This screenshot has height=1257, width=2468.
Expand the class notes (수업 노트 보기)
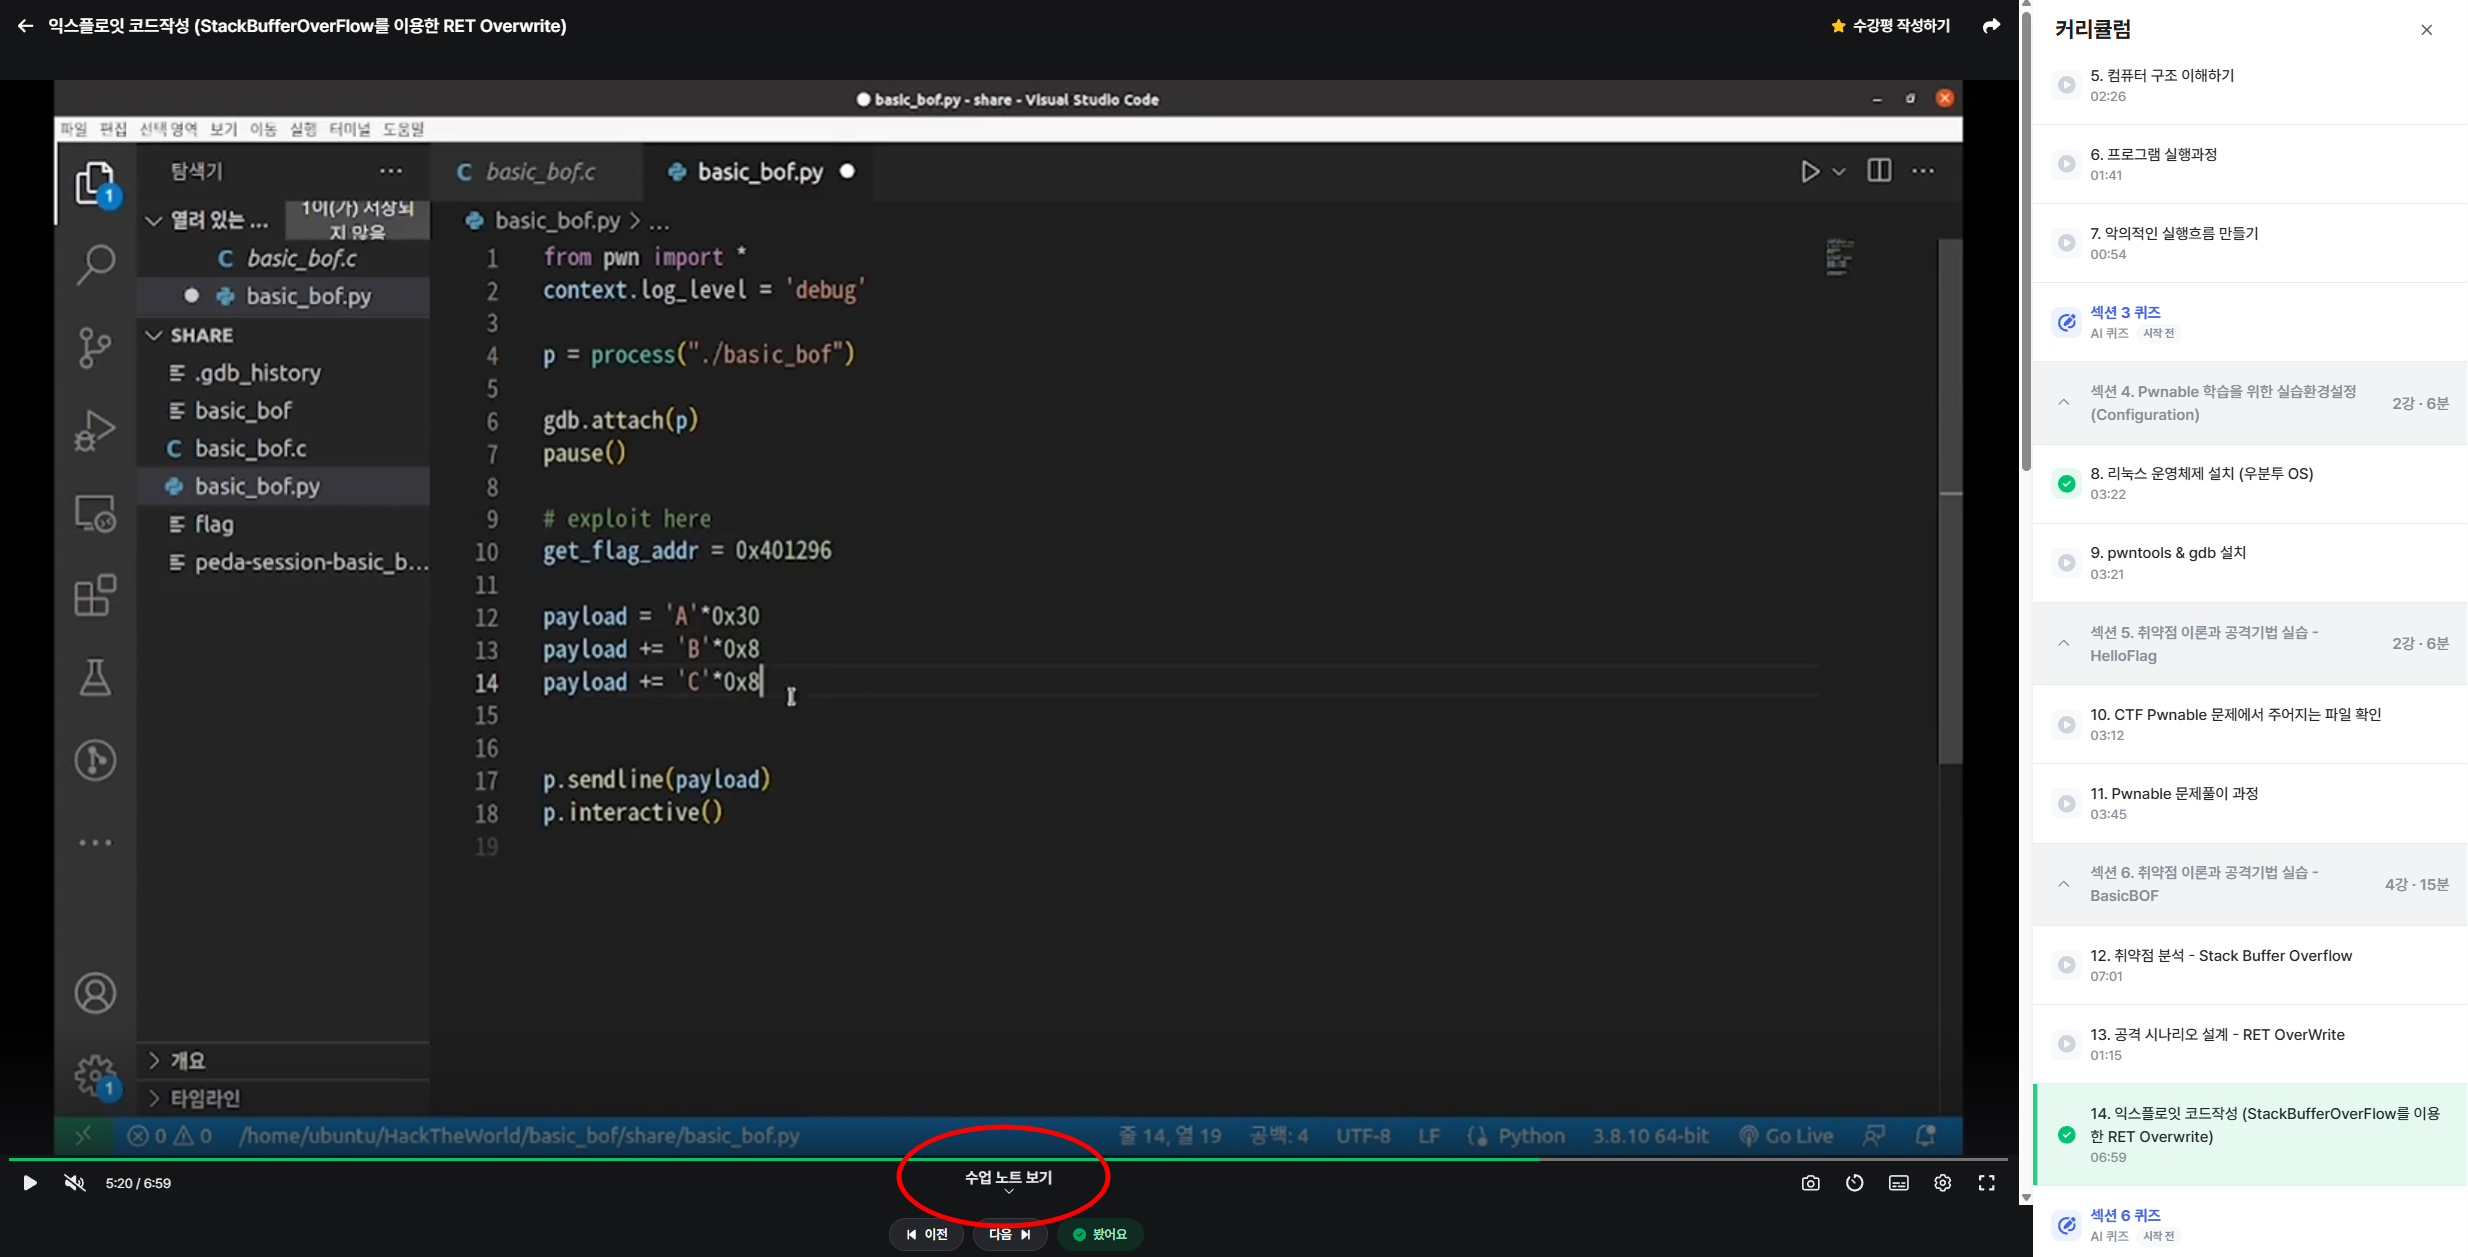coord(1008,1179)
